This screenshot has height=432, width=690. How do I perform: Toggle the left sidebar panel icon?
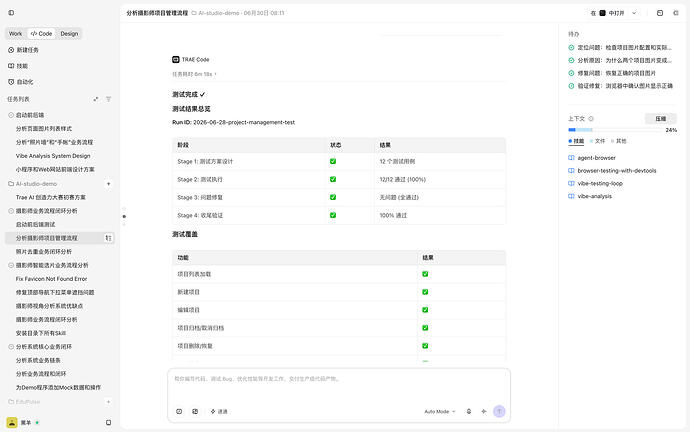[x=11, y=13]
